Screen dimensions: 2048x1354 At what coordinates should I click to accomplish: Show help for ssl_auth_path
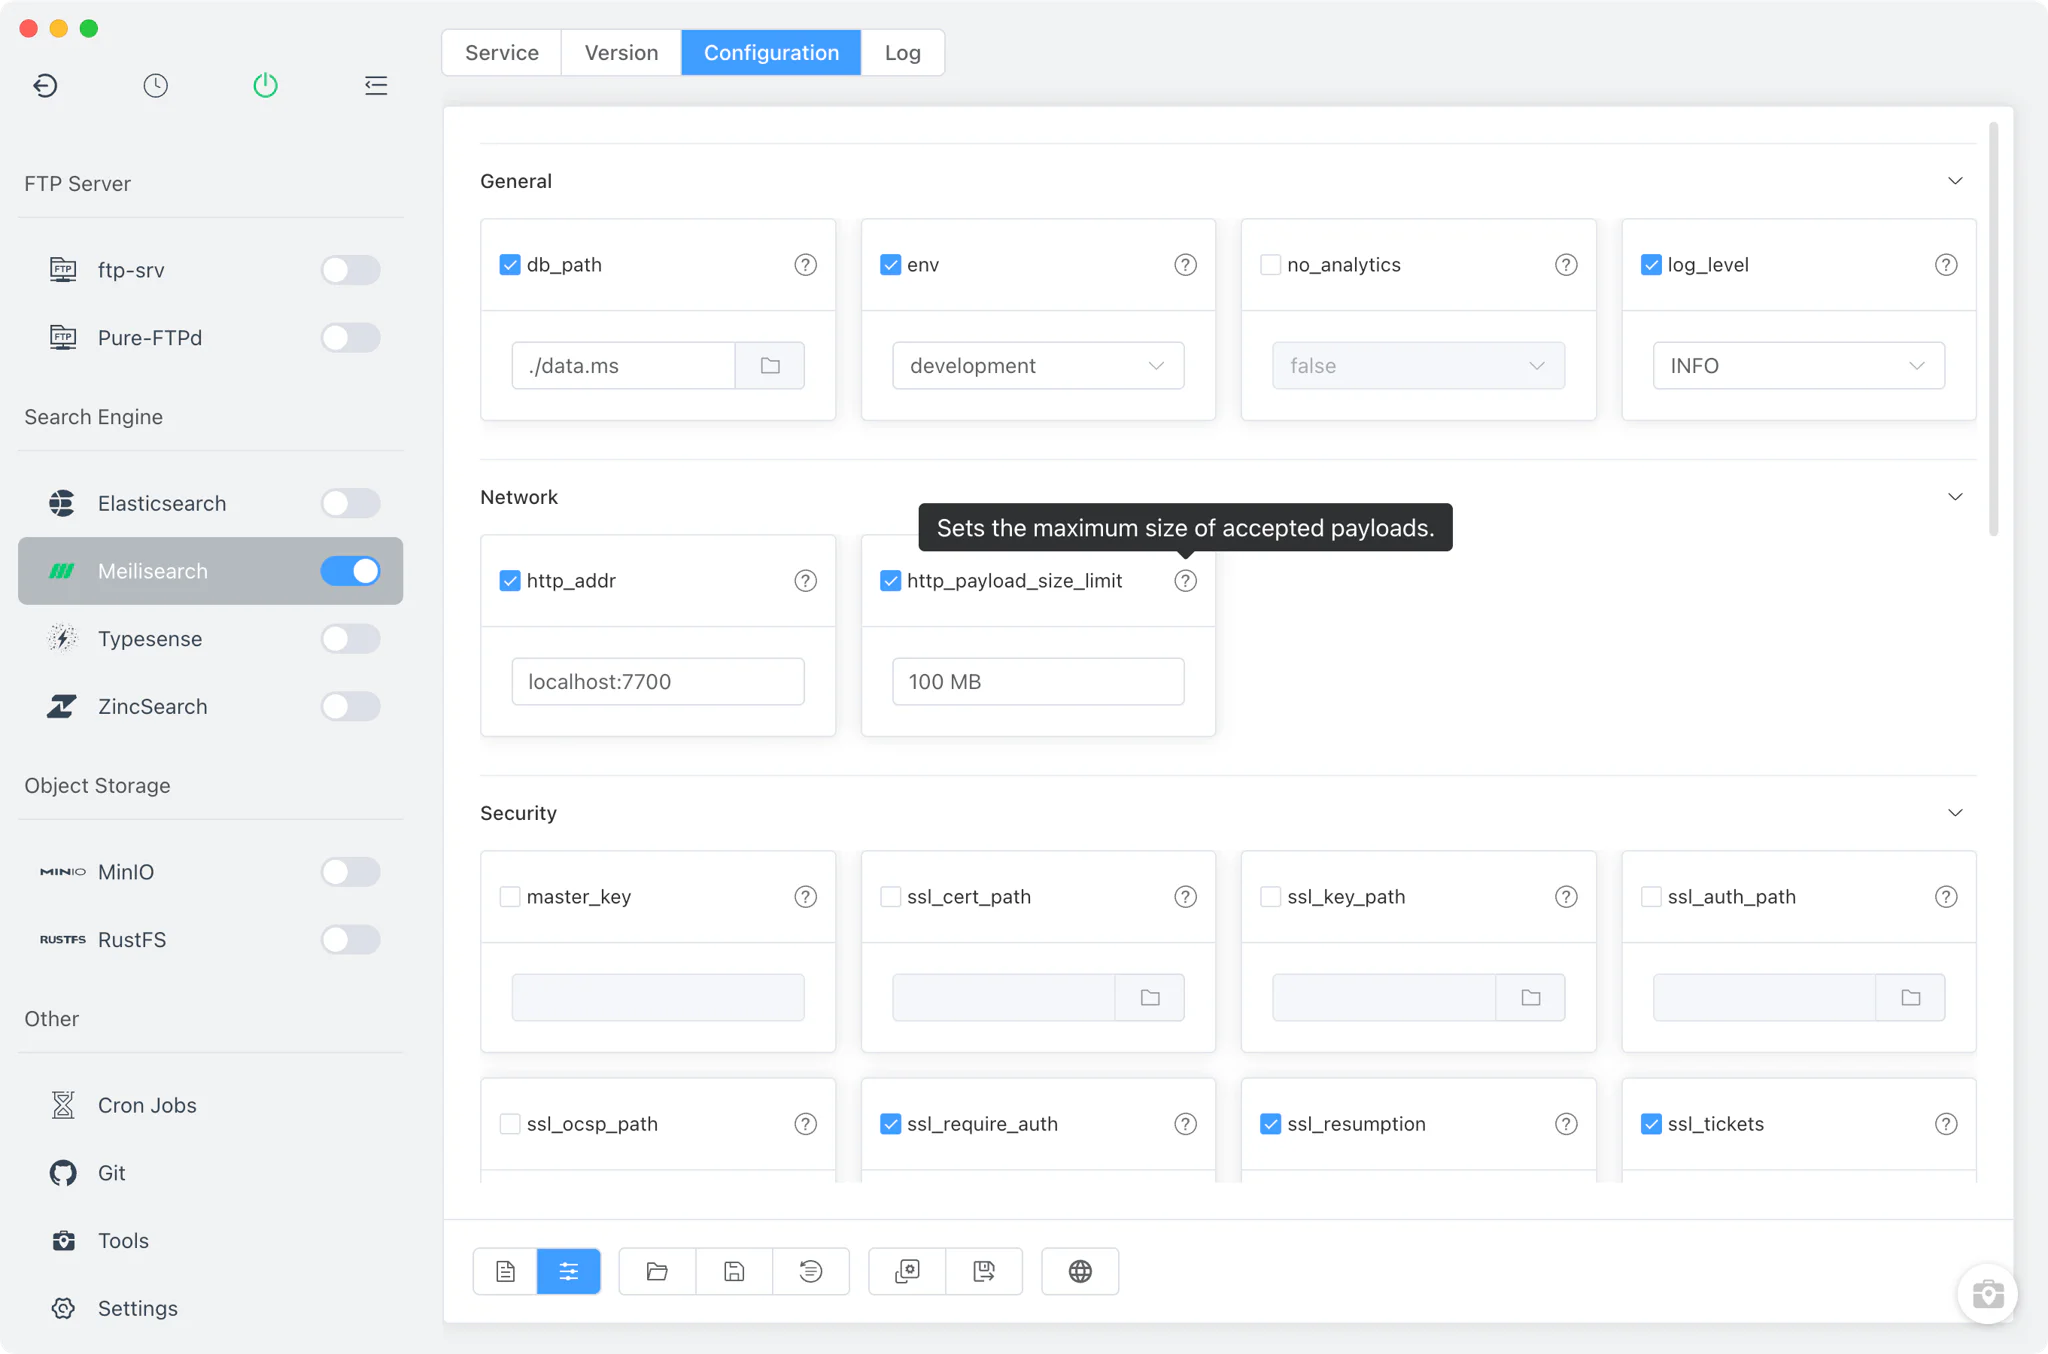(1946, 897)
